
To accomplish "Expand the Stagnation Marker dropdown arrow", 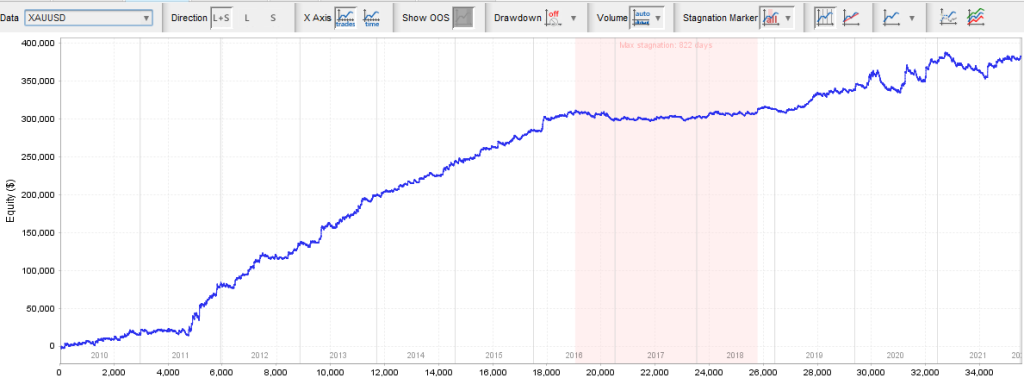I will tap(789, 18).
